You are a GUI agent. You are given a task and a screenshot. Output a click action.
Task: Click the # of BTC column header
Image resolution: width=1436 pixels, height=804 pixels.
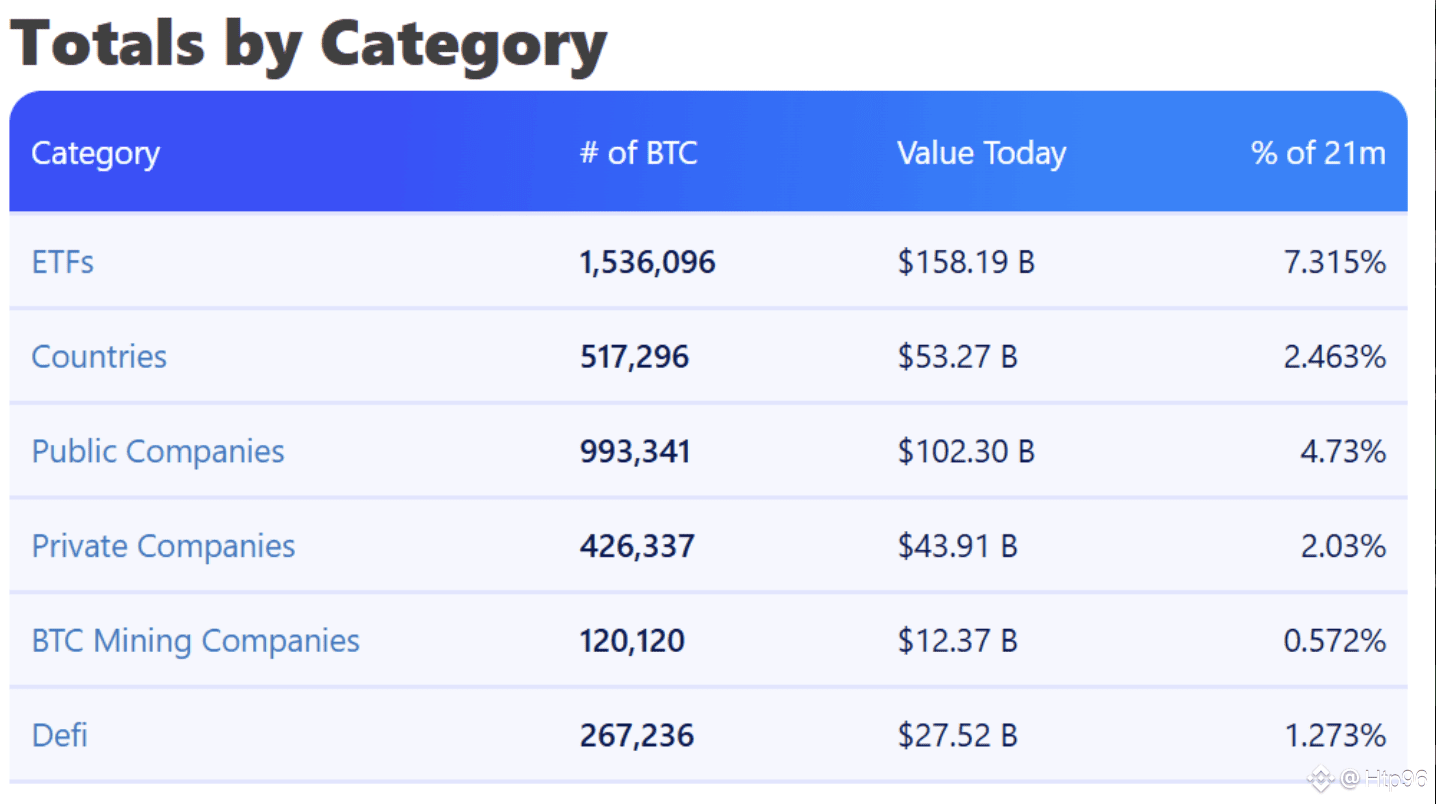[x=638, y=153]
